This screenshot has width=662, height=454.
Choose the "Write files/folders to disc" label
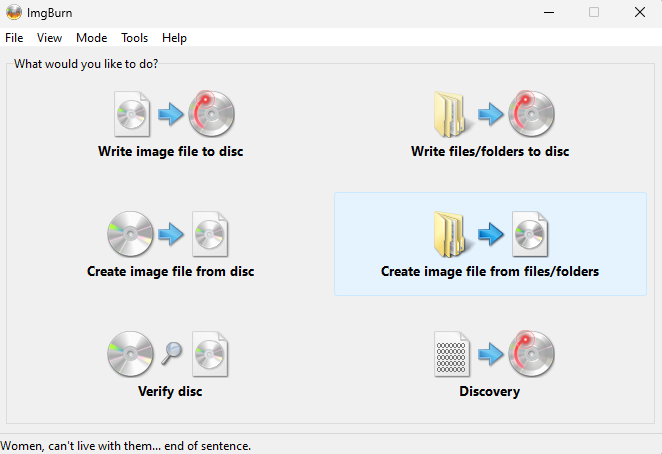(490, 152)
